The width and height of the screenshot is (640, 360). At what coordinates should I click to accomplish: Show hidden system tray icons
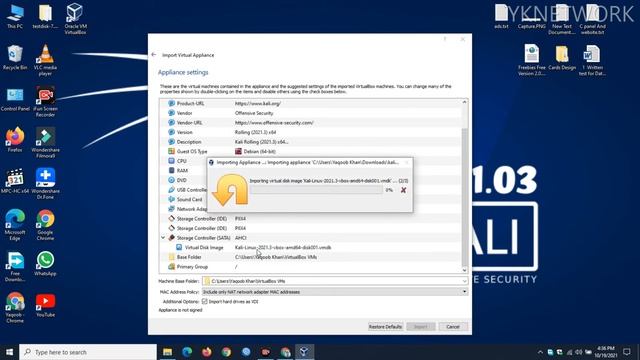click(540, 352)
